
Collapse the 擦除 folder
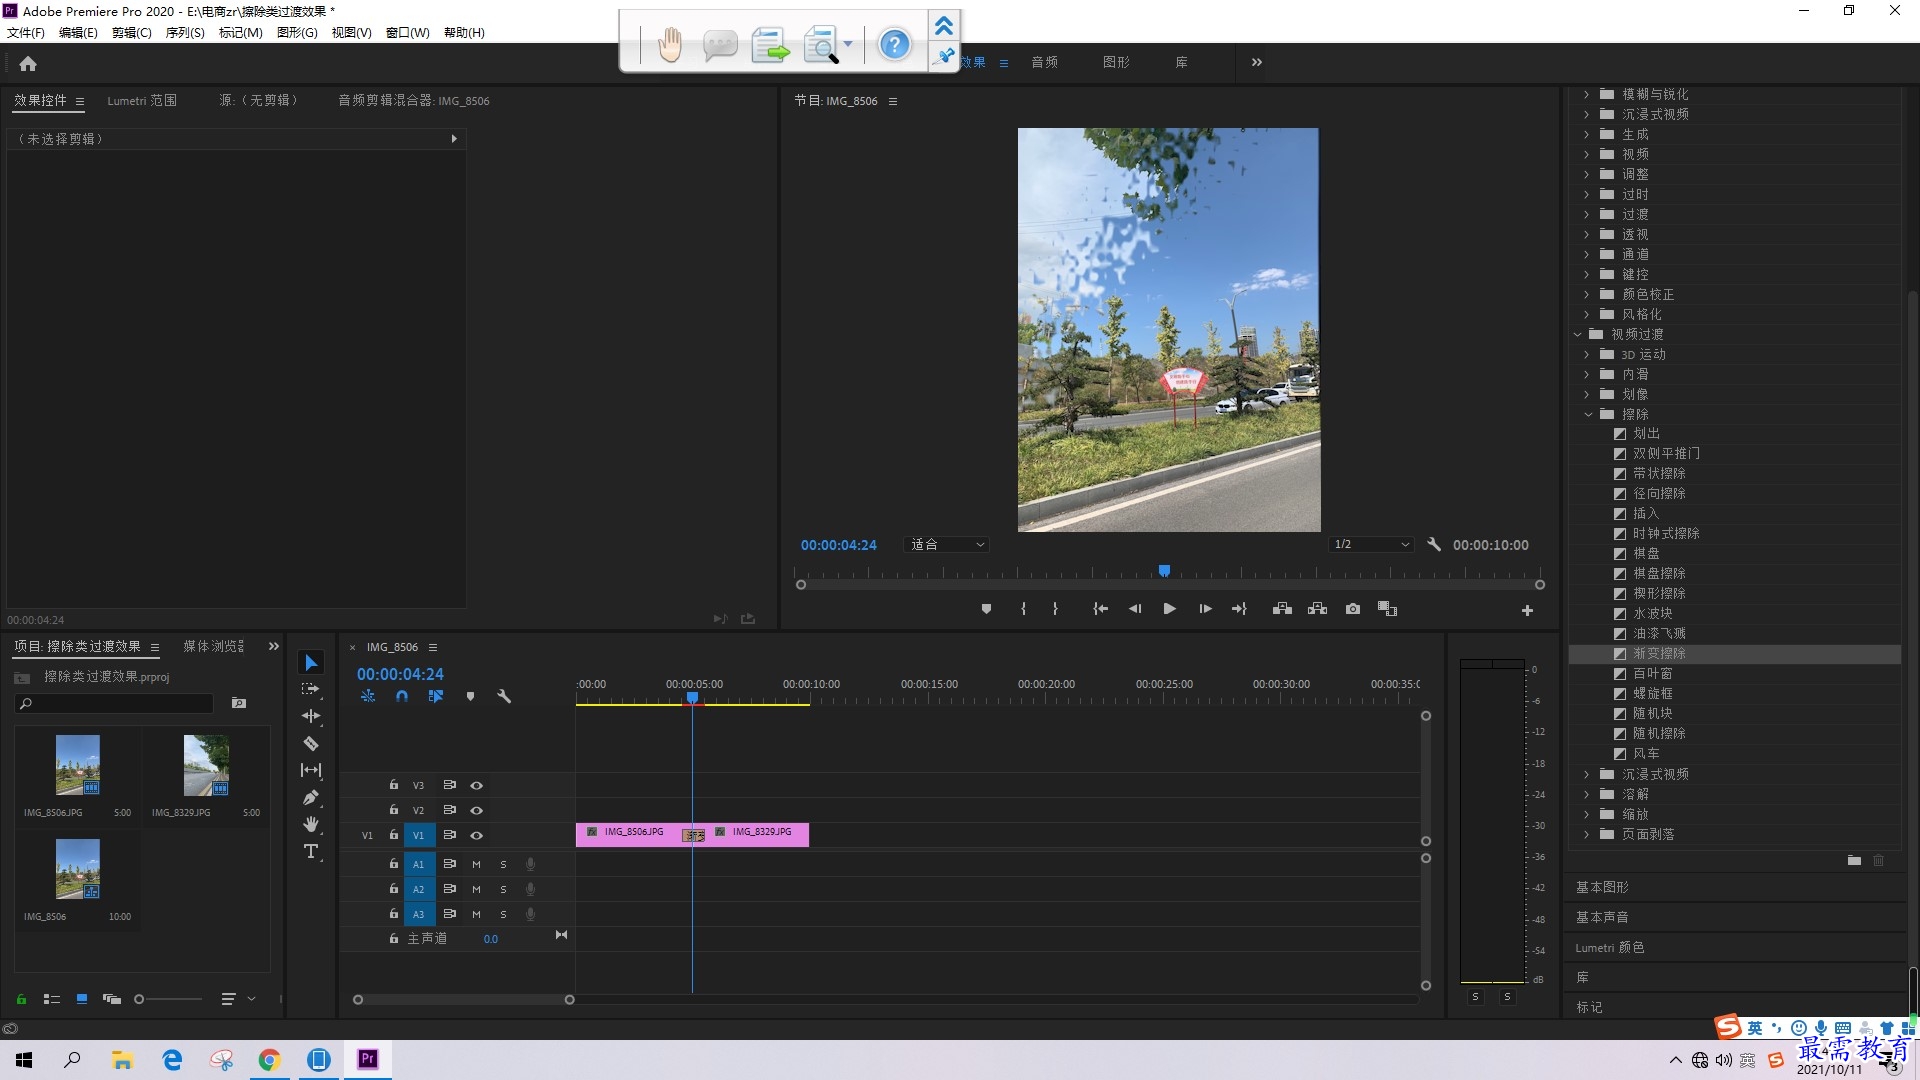(x=1588, y=414)
